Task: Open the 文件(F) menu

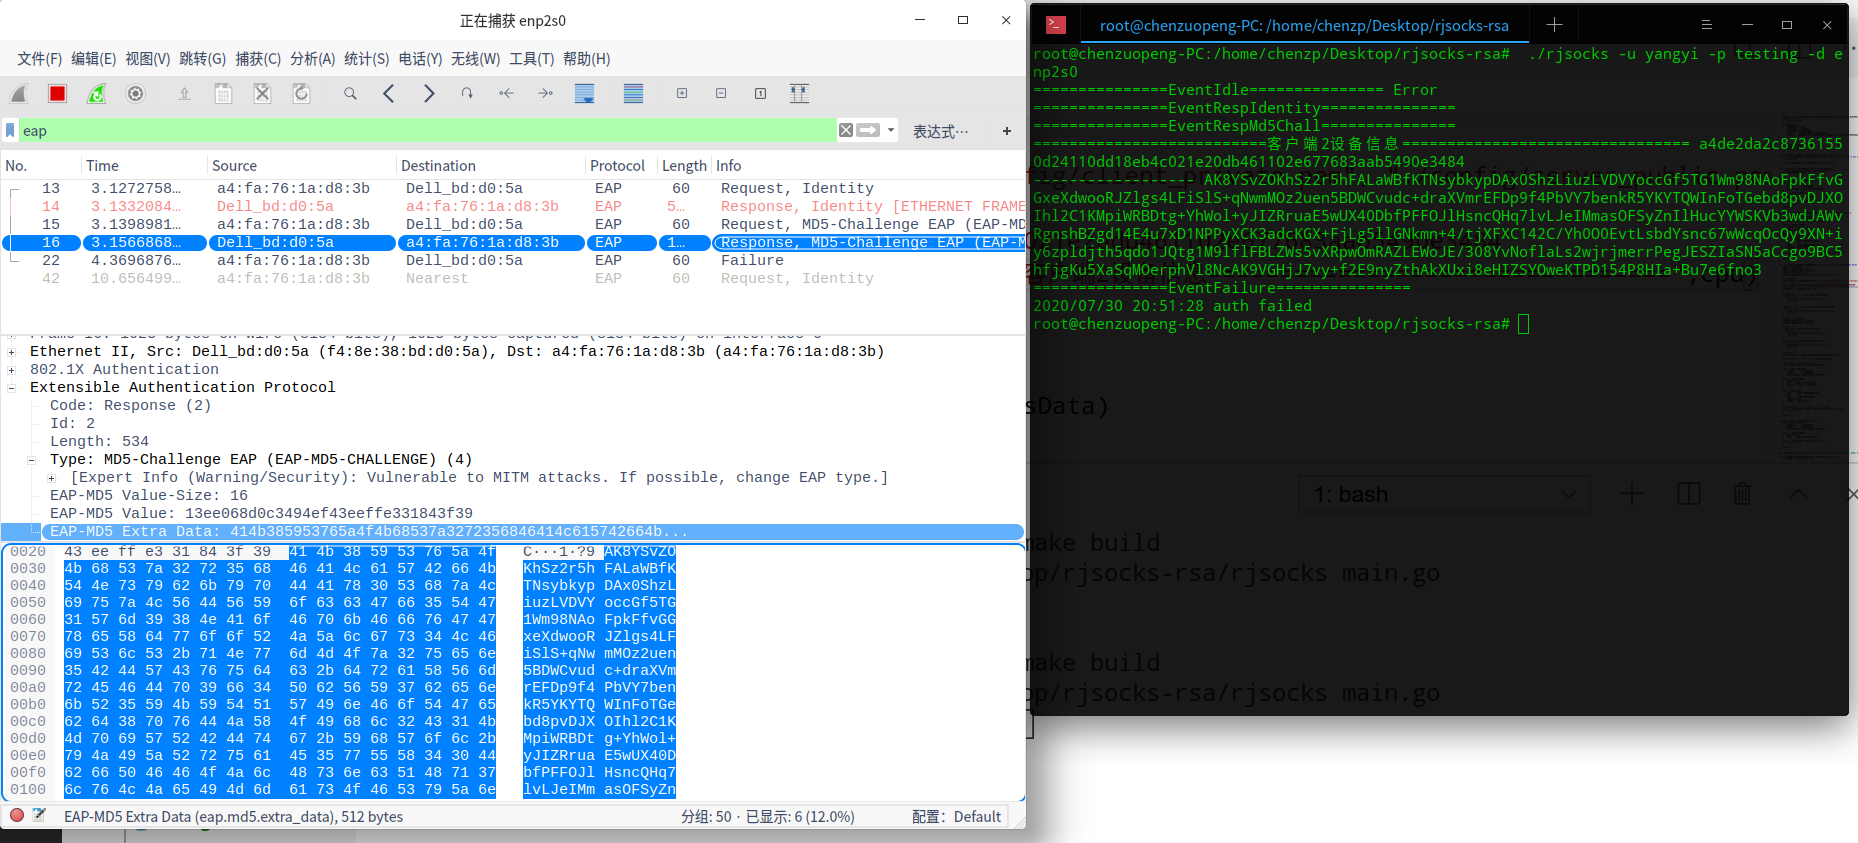Action: coord(39,59)
